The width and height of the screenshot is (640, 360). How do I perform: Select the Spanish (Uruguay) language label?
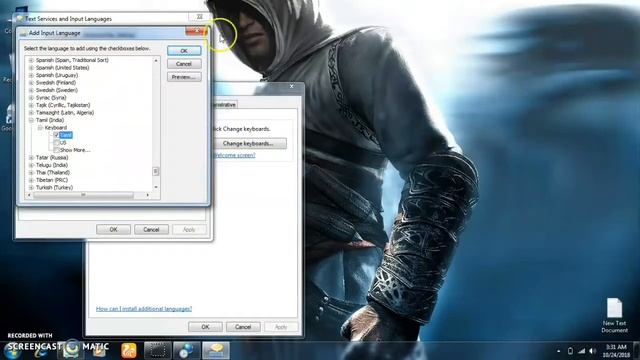point(57,75)
